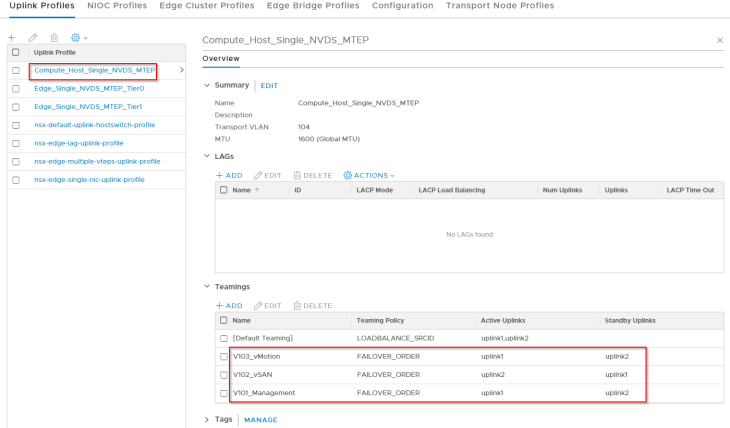Select the Edge_Single_NVDS_MTEP_Tier0 checkbox
The image size is (730, 428).
pos(15,88)
